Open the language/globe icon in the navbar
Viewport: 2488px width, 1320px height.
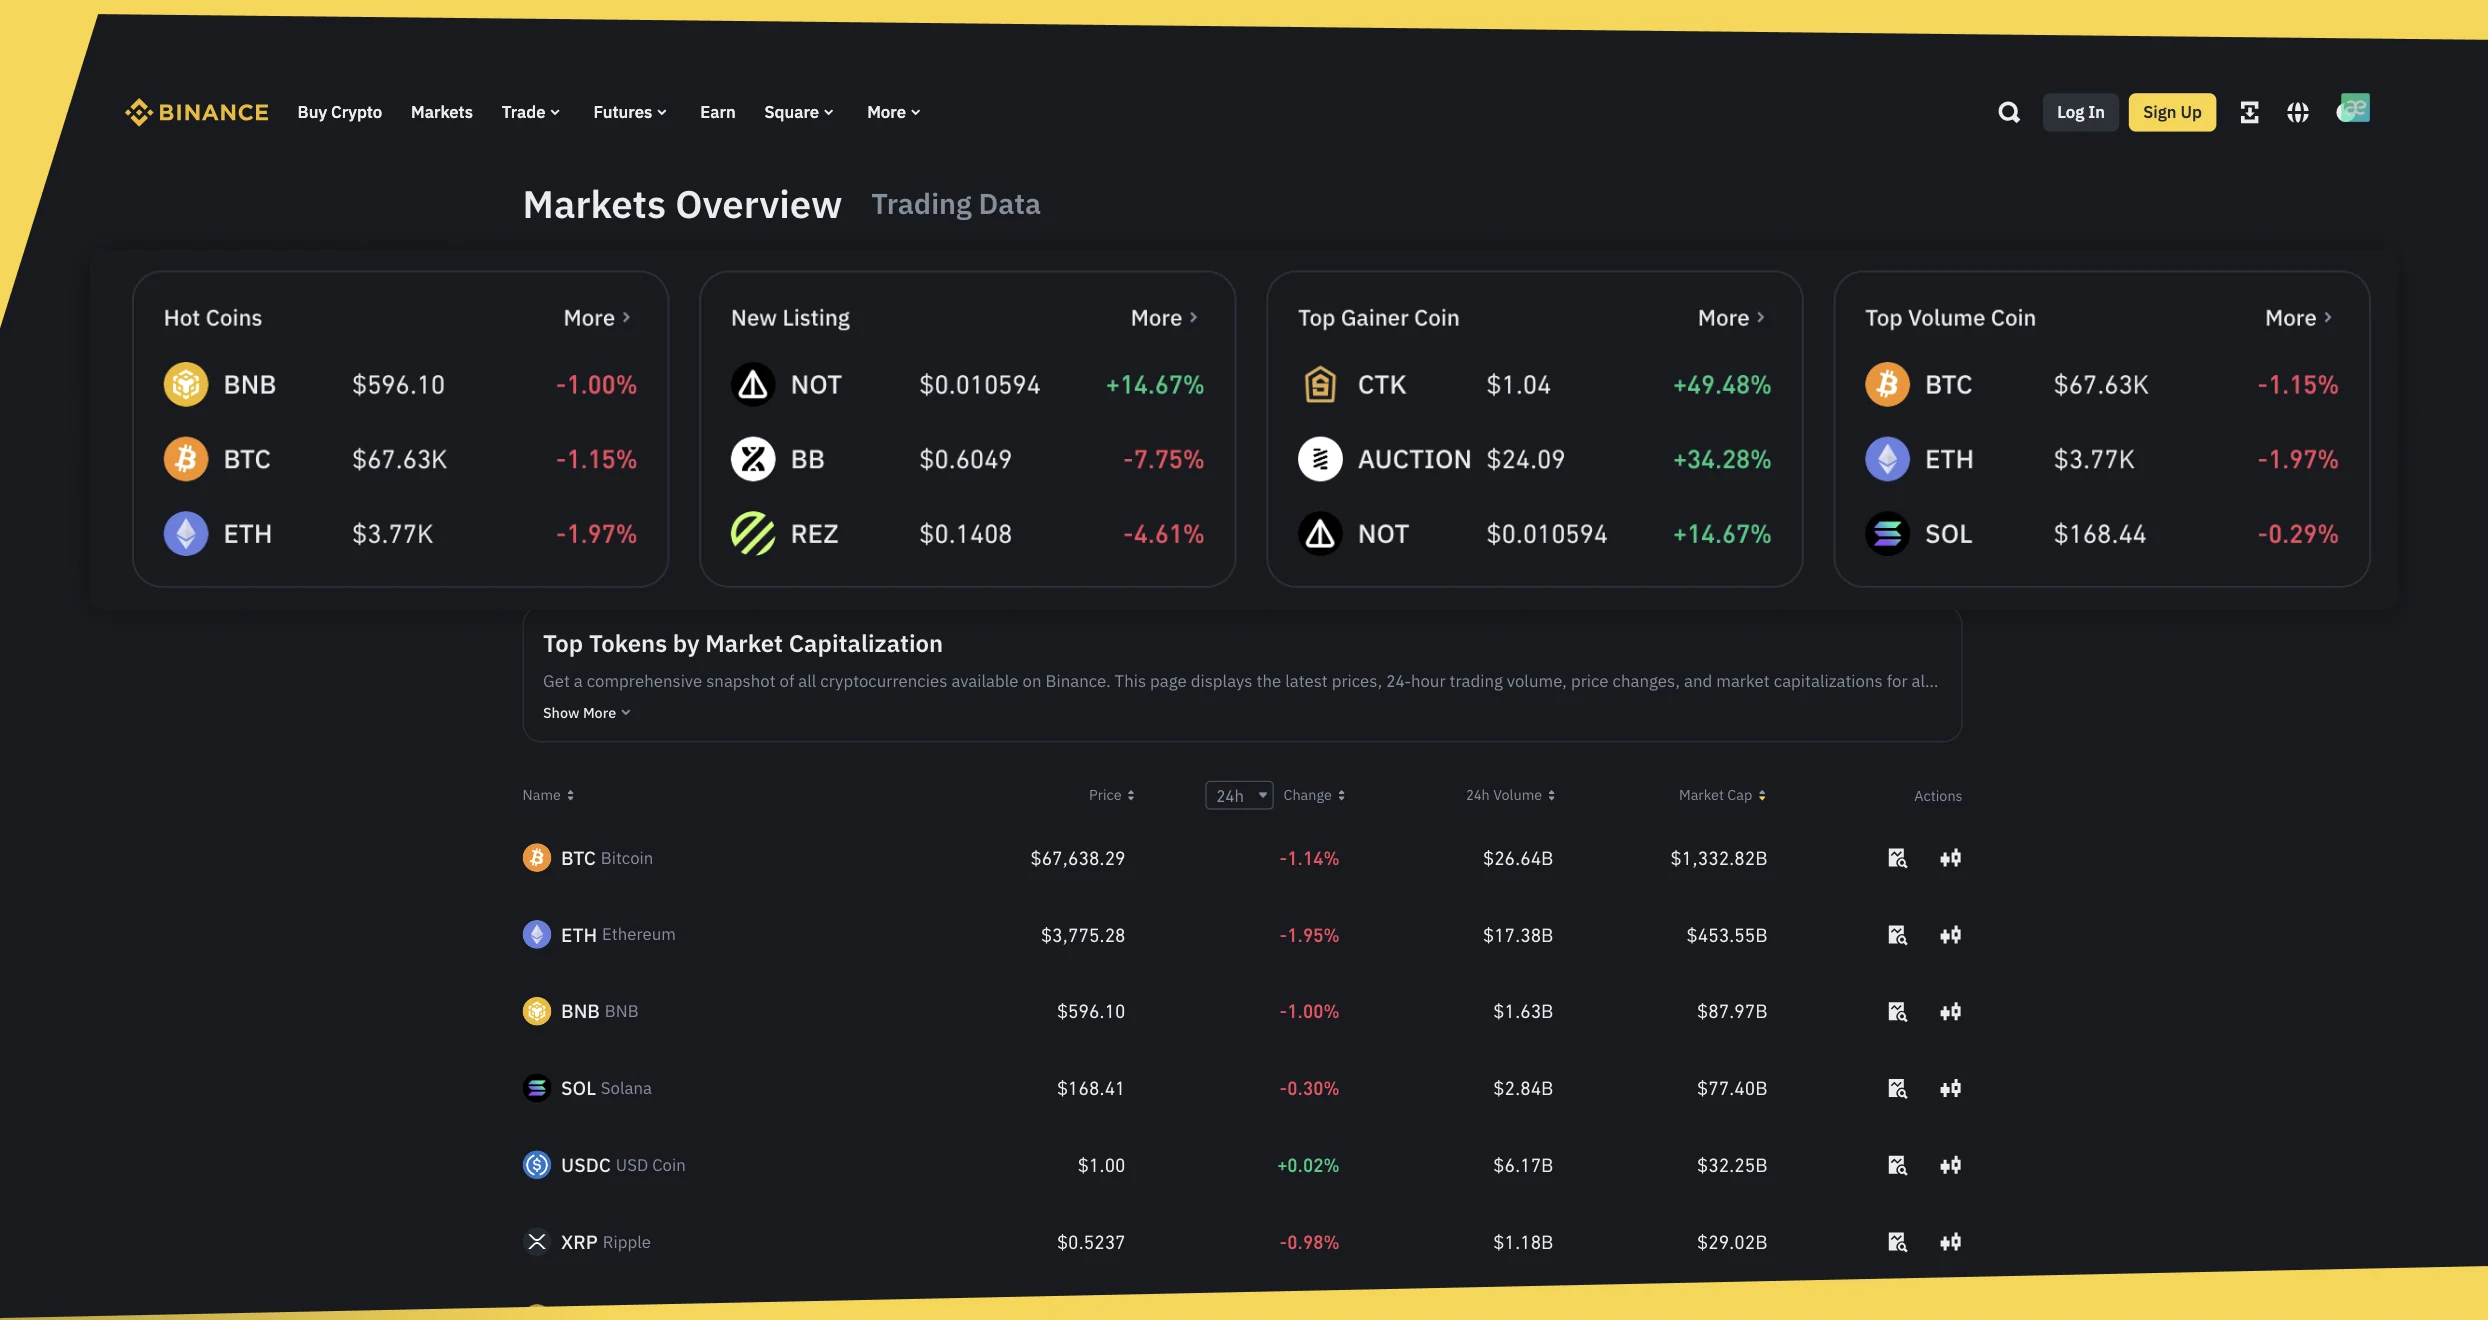2298,112
